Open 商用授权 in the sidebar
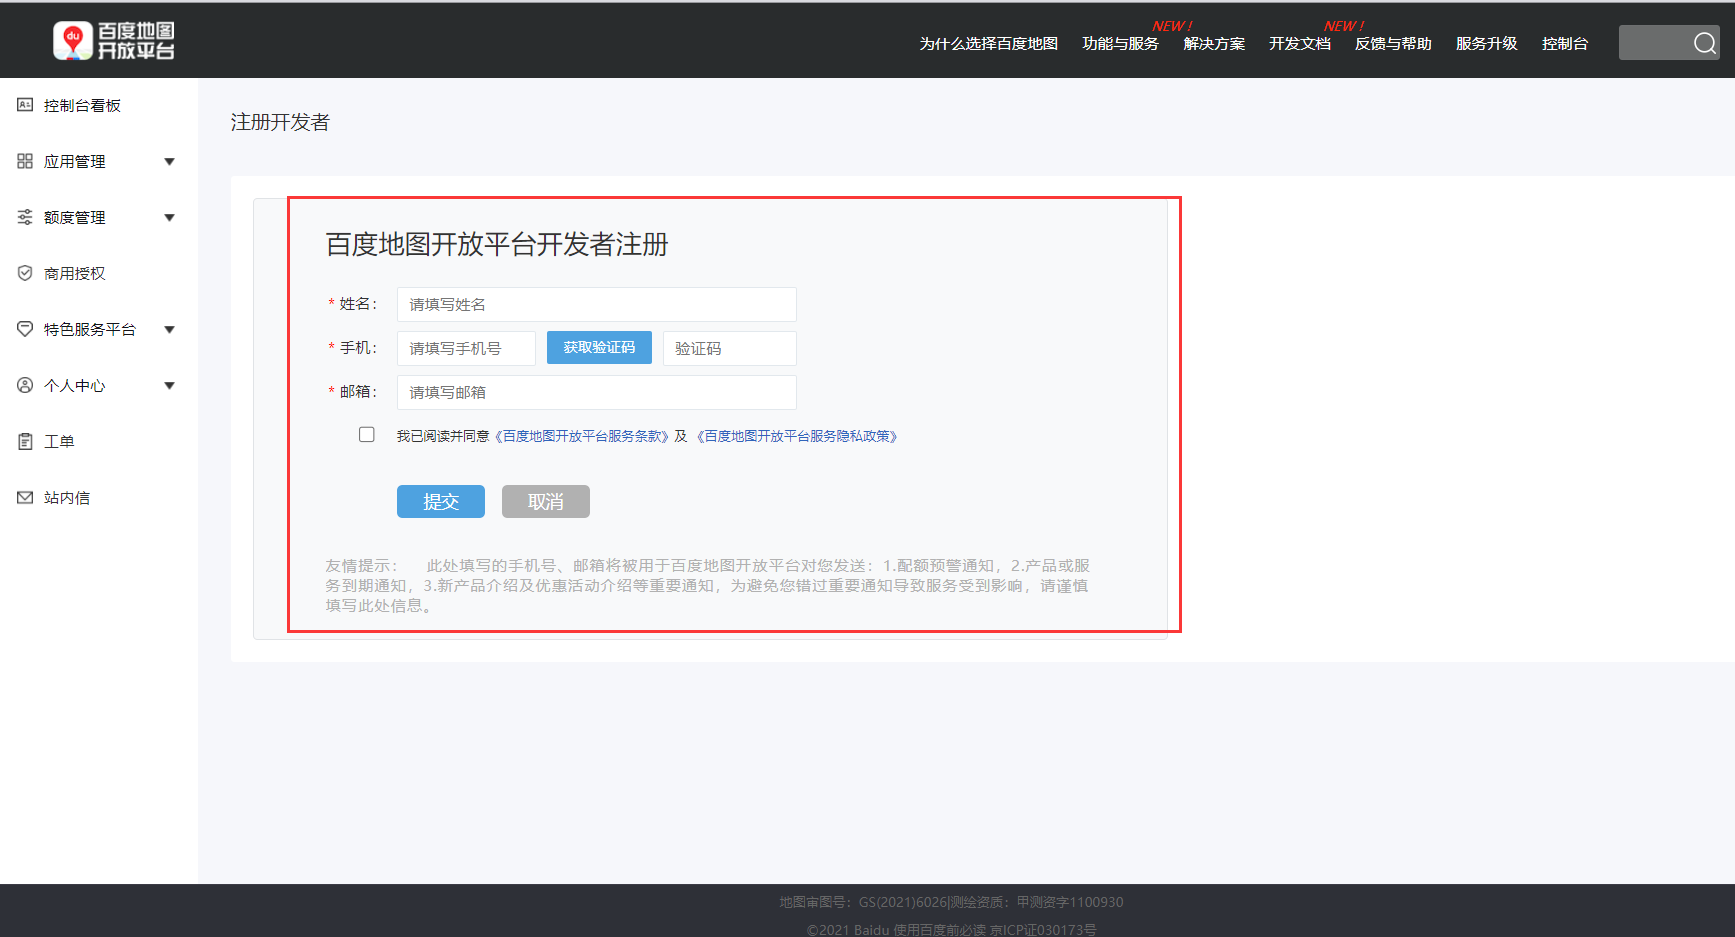This screenshot has width=1735, height=937. point(25,272)
